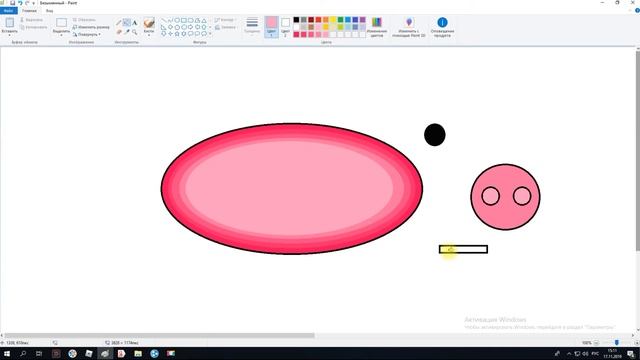Click the Redo arrow in title bar
This screenshot has height=360, width=640.
coord(27,3)
